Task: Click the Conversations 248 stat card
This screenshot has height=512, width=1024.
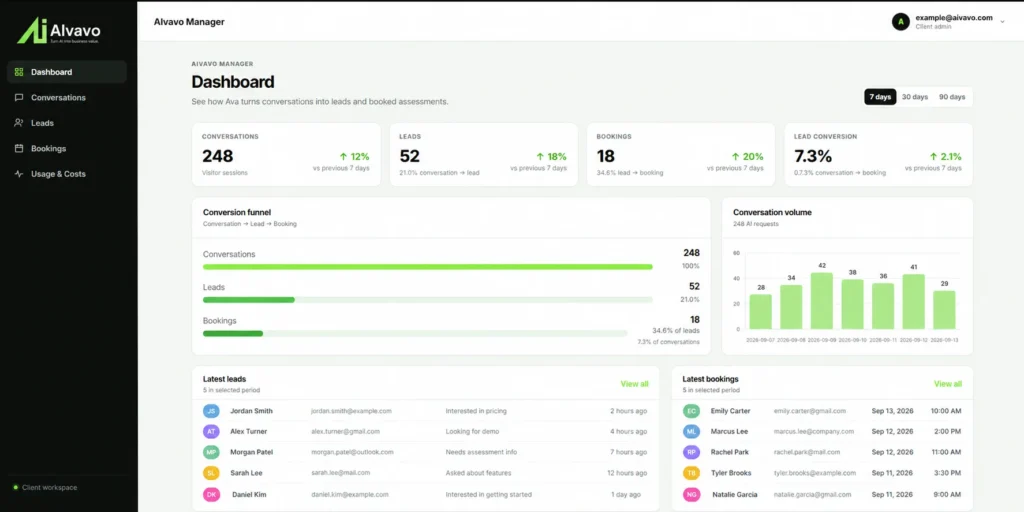Action: (286, 155)
